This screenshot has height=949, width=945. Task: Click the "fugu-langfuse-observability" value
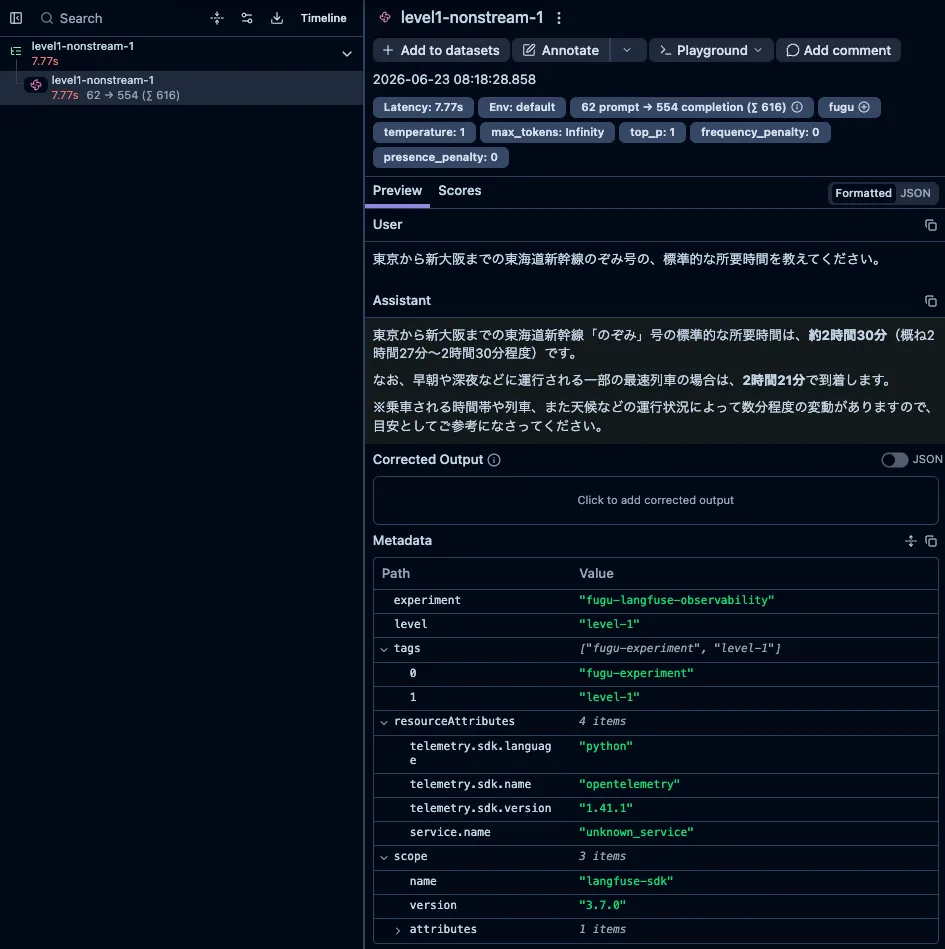click(676, 600)
